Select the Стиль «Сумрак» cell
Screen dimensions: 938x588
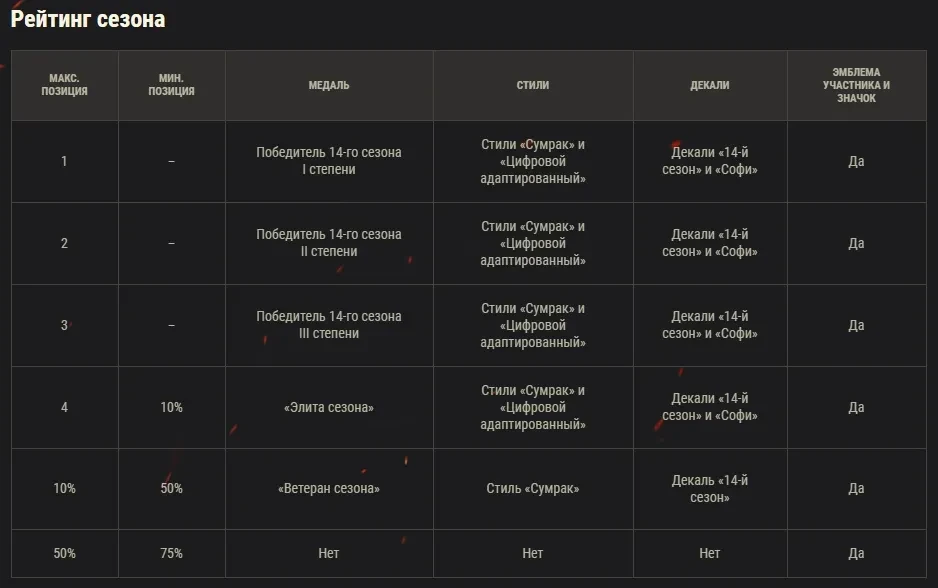pyautogui.click(x=533, y=489)
